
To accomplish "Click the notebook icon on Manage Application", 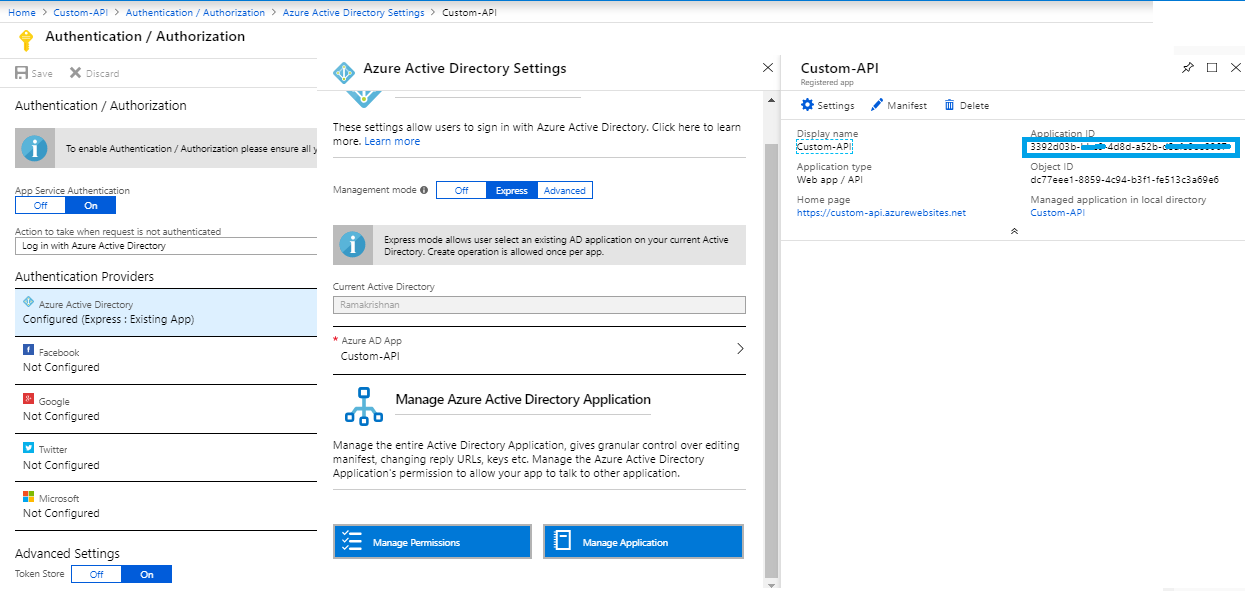I will click(x=562, y=541).
